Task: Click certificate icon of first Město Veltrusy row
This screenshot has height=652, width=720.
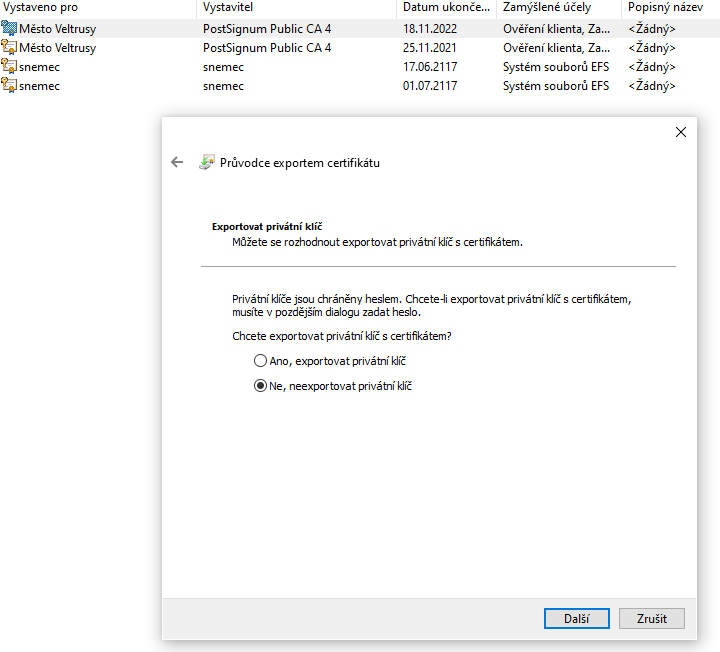Action: [x=10, y=29]
